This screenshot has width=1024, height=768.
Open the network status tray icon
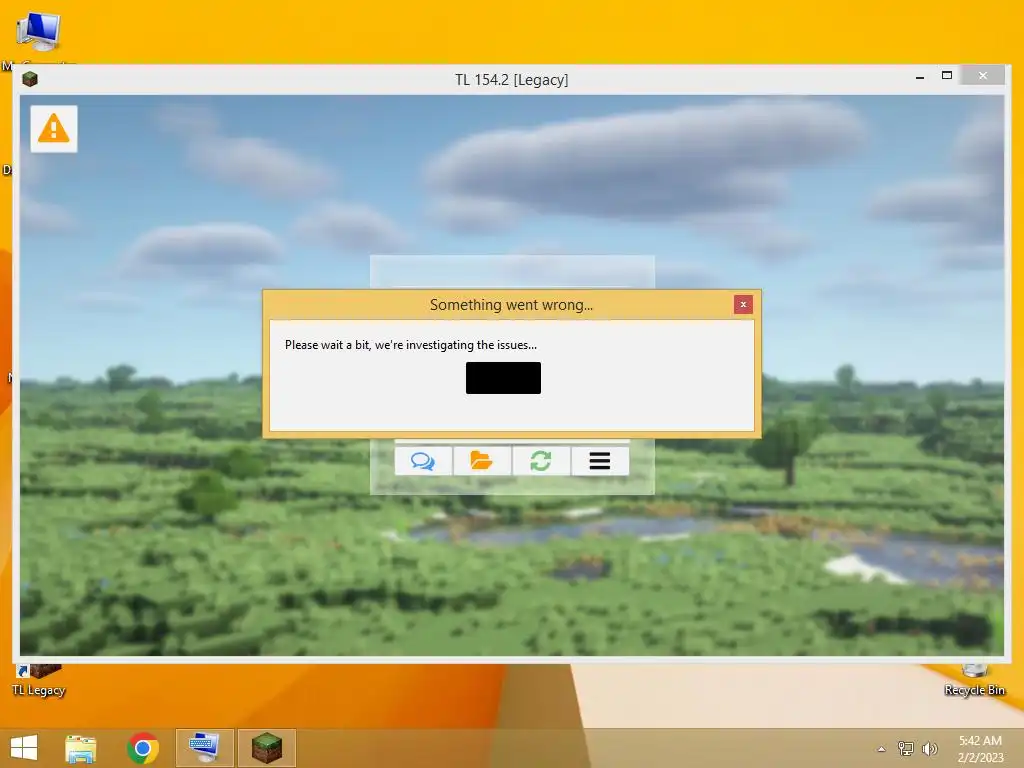point(905,749)
